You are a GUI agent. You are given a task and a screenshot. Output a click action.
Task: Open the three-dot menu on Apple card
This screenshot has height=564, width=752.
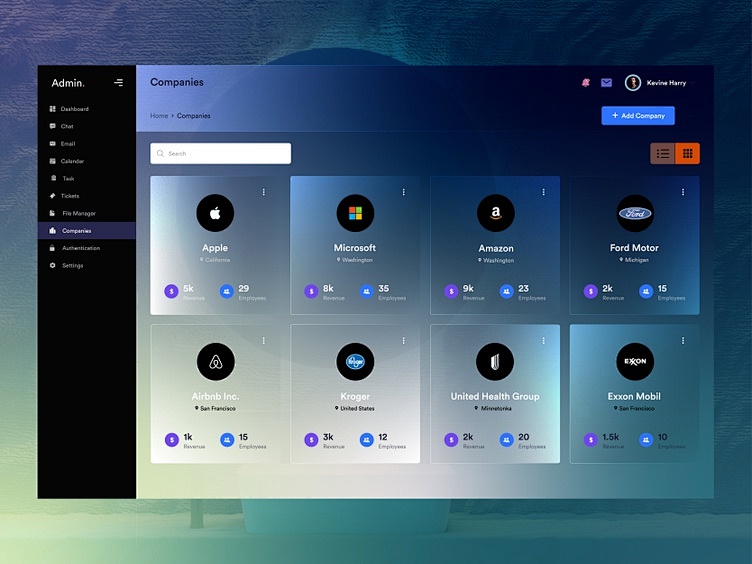pyautogui.click(x=264, y=192)
